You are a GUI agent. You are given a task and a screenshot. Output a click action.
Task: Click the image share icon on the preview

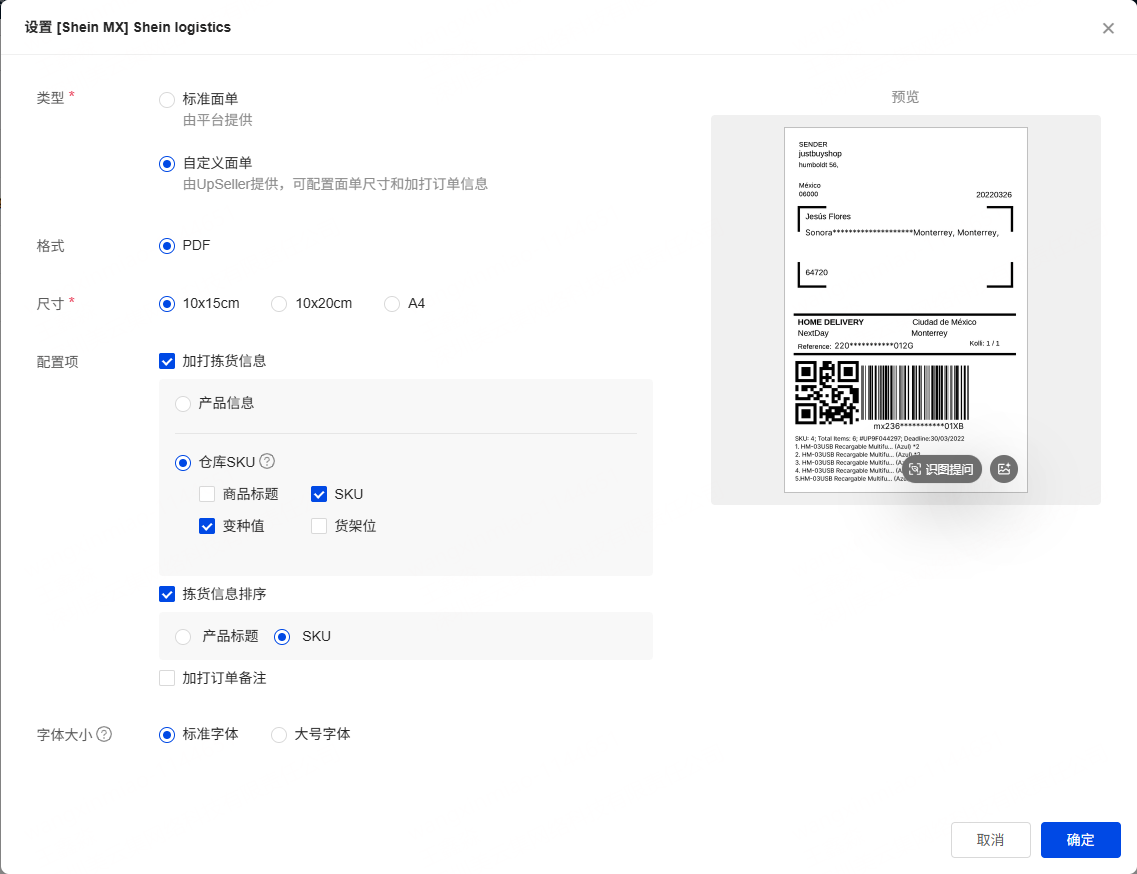pos(1004,469)
